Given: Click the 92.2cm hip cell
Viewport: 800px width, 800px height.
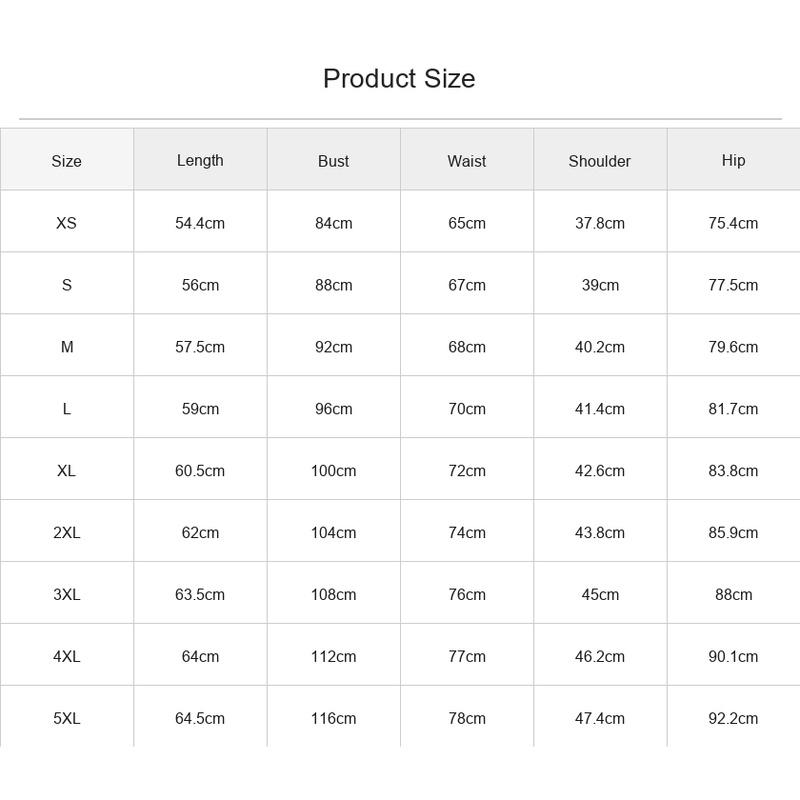Looking at the screenshot, I should click(733, 718).
